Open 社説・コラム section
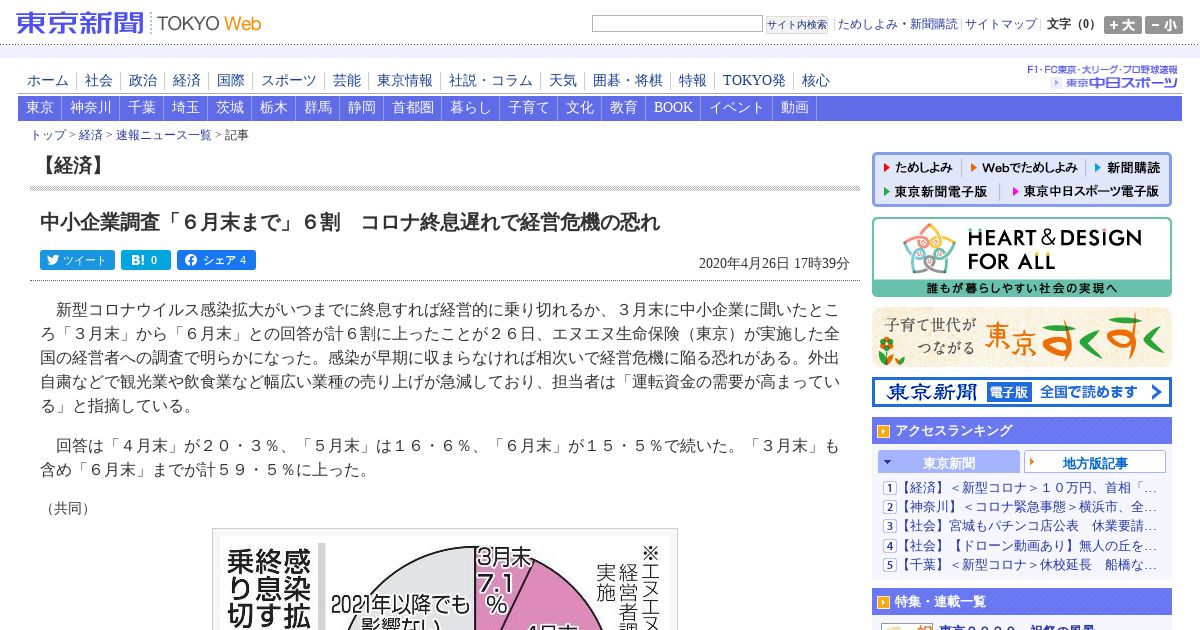The height and width of the screenshot is (630, 1200). click(x=491, y=81)
